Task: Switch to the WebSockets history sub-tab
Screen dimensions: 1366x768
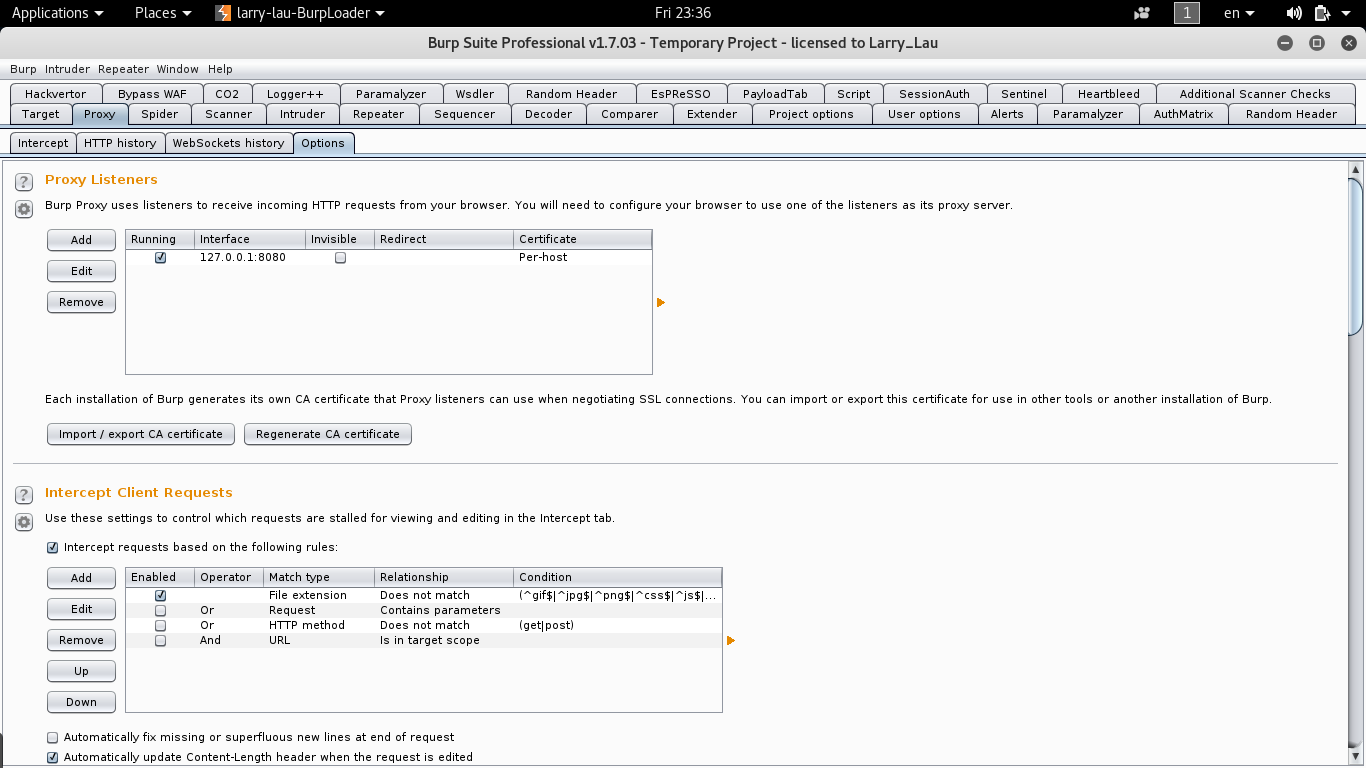Action: tap(228, 143)
